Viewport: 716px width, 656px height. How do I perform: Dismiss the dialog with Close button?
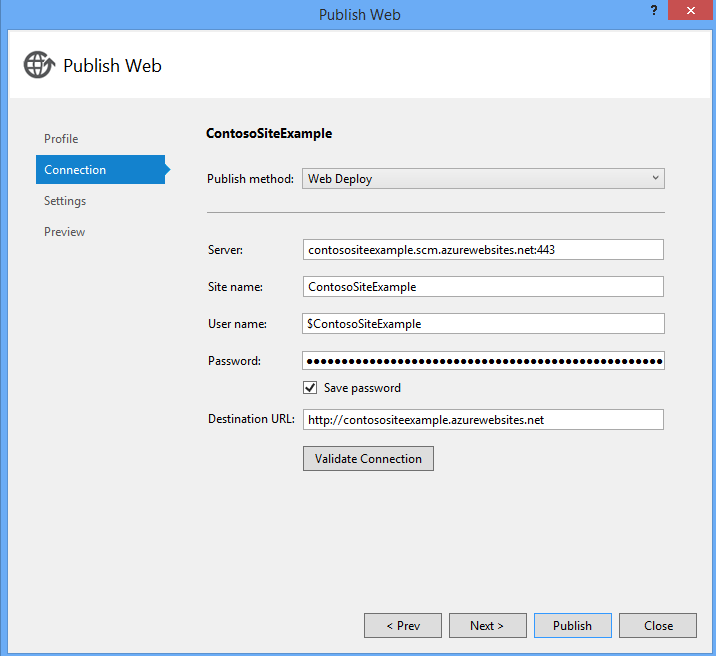pos(658,625)
